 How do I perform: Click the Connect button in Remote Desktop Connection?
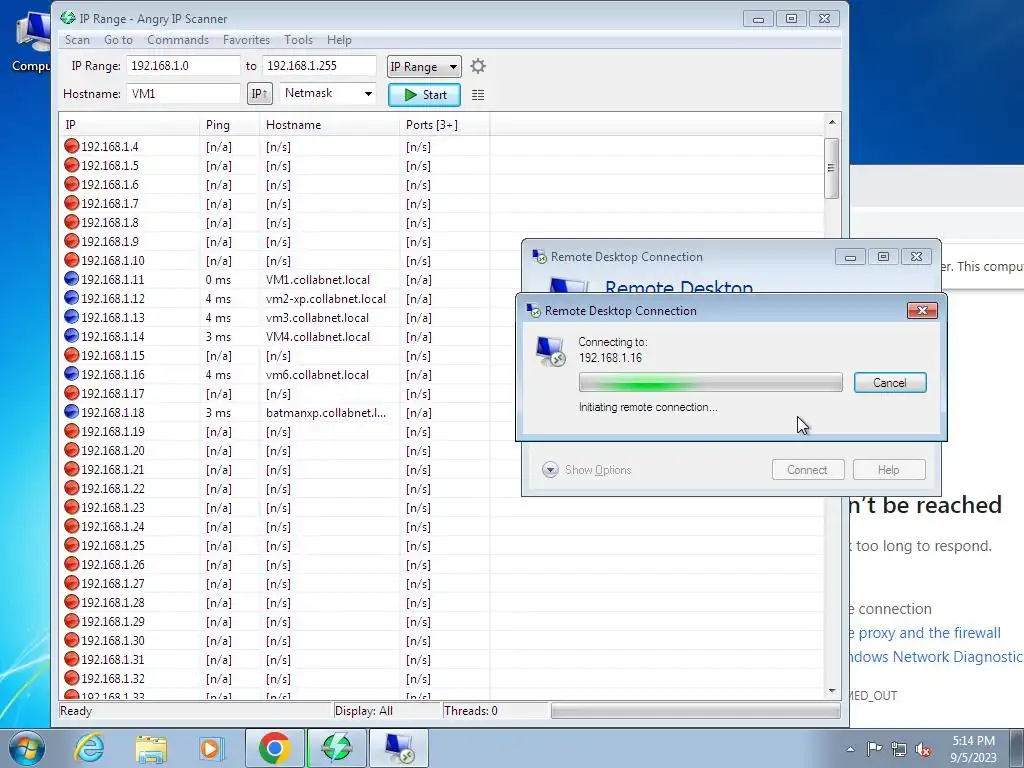click(x=807, y=470)
